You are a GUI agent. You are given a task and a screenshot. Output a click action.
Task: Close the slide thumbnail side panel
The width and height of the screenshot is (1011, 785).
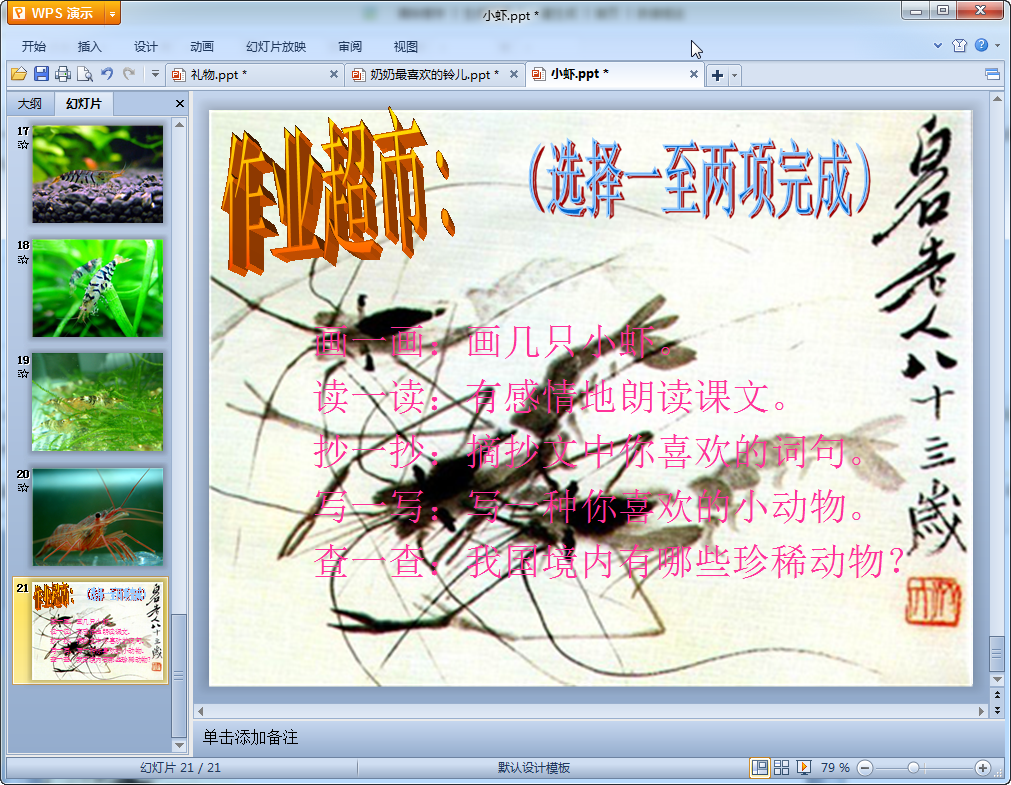[180, 103]
